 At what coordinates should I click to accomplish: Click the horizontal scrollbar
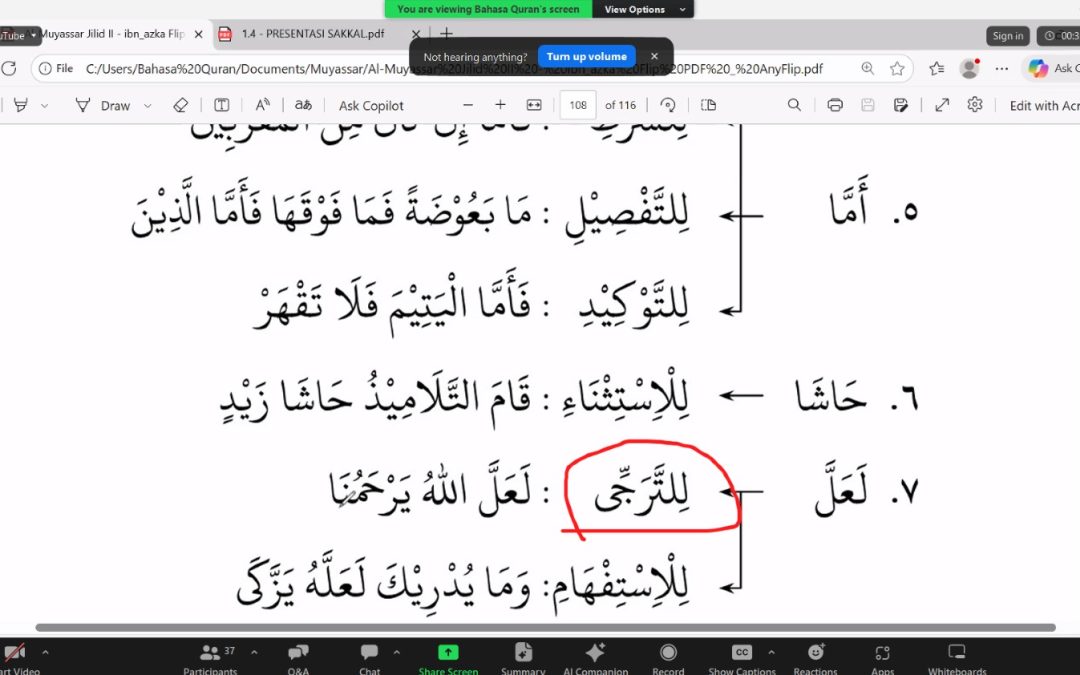(546, 627)
